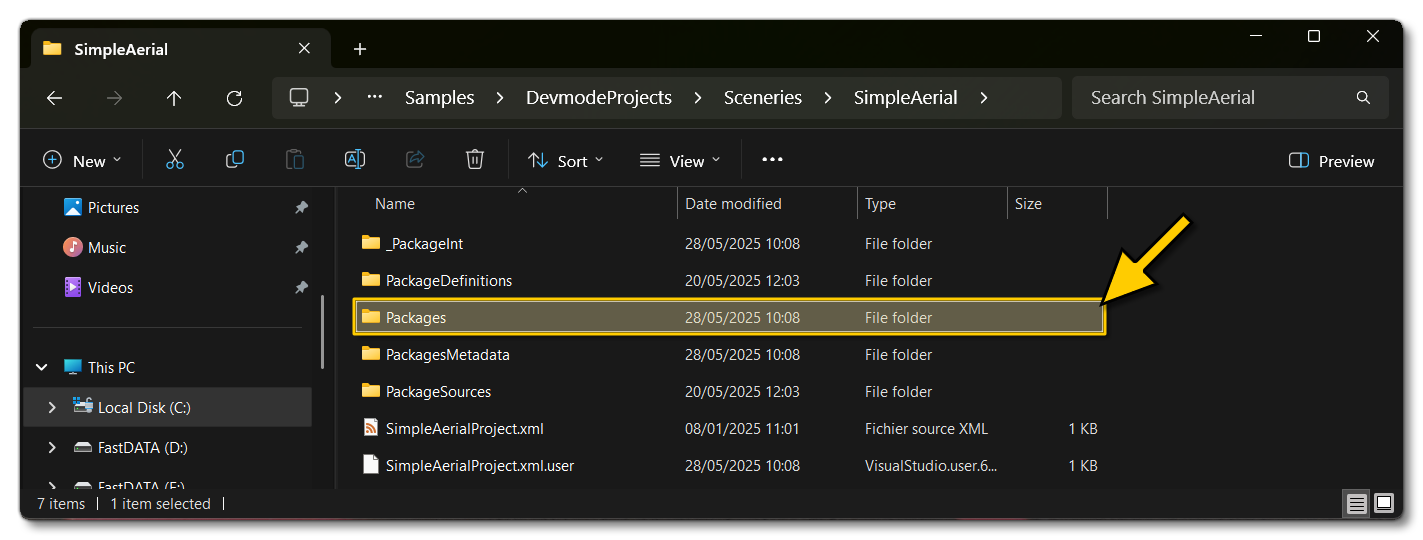
Task: Open the See more three-dots menu
Action: click(772, 160)
